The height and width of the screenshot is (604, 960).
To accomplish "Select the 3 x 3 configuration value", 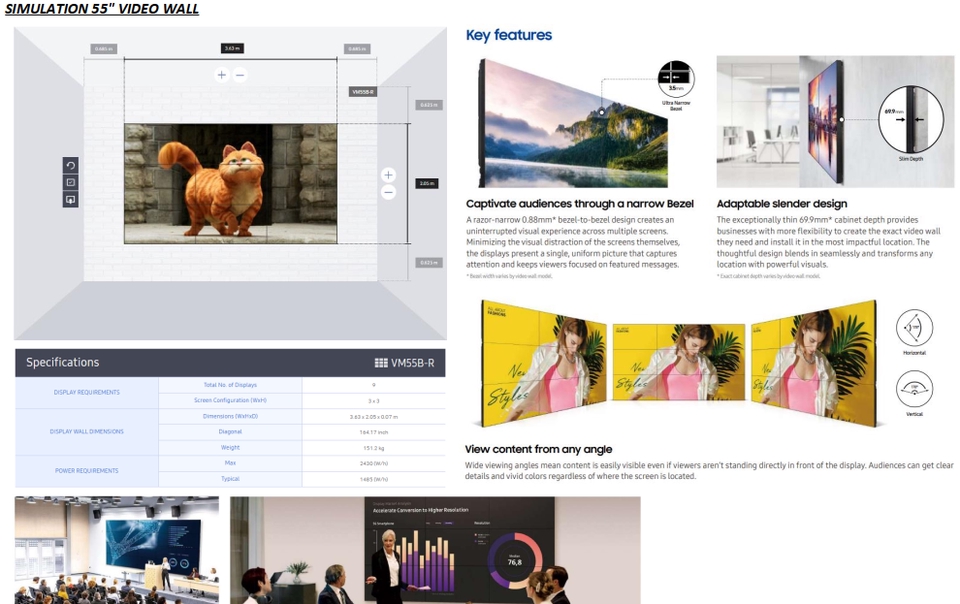I will coord(373,401).
